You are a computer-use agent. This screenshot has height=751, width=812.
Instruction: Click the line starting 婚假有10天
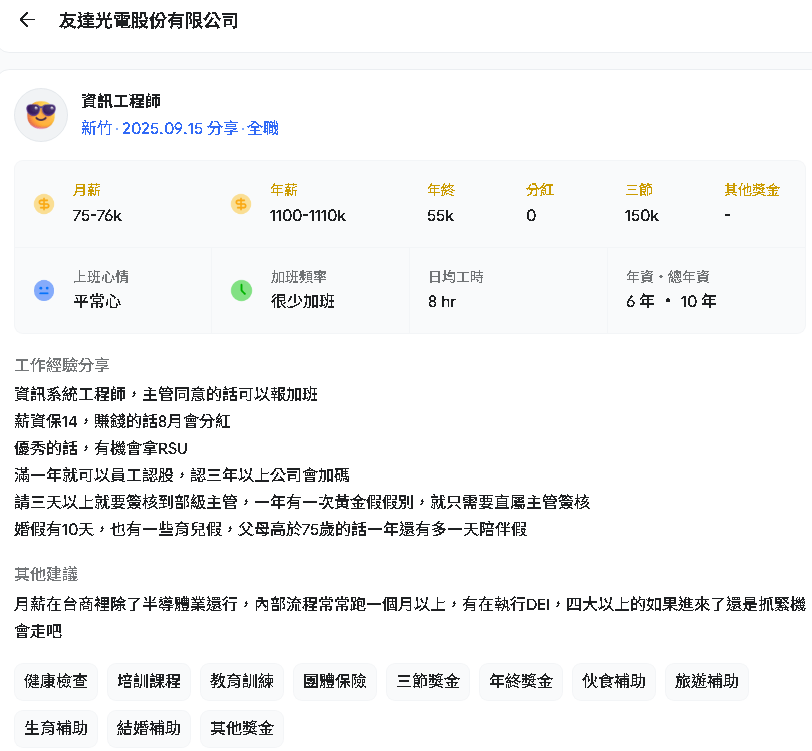pos(271,529)
